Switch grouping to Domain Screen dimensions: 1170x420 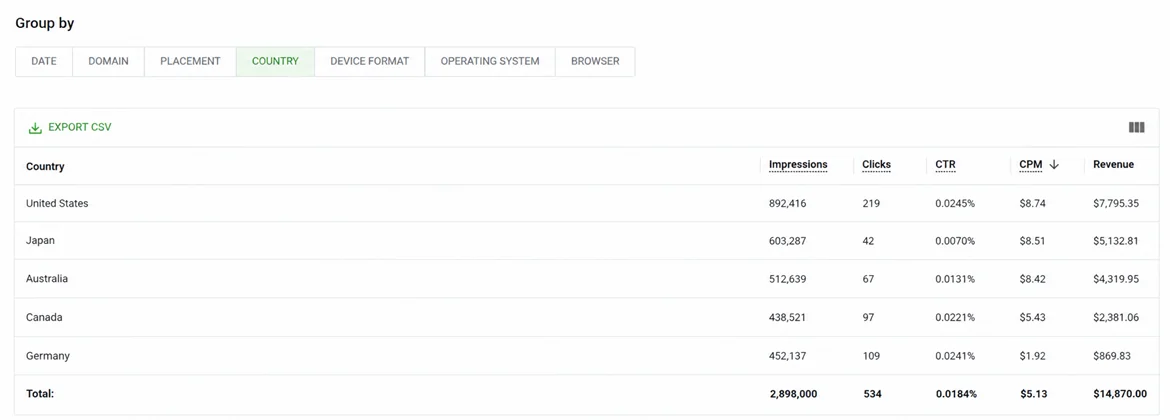(x=108, y=61)
